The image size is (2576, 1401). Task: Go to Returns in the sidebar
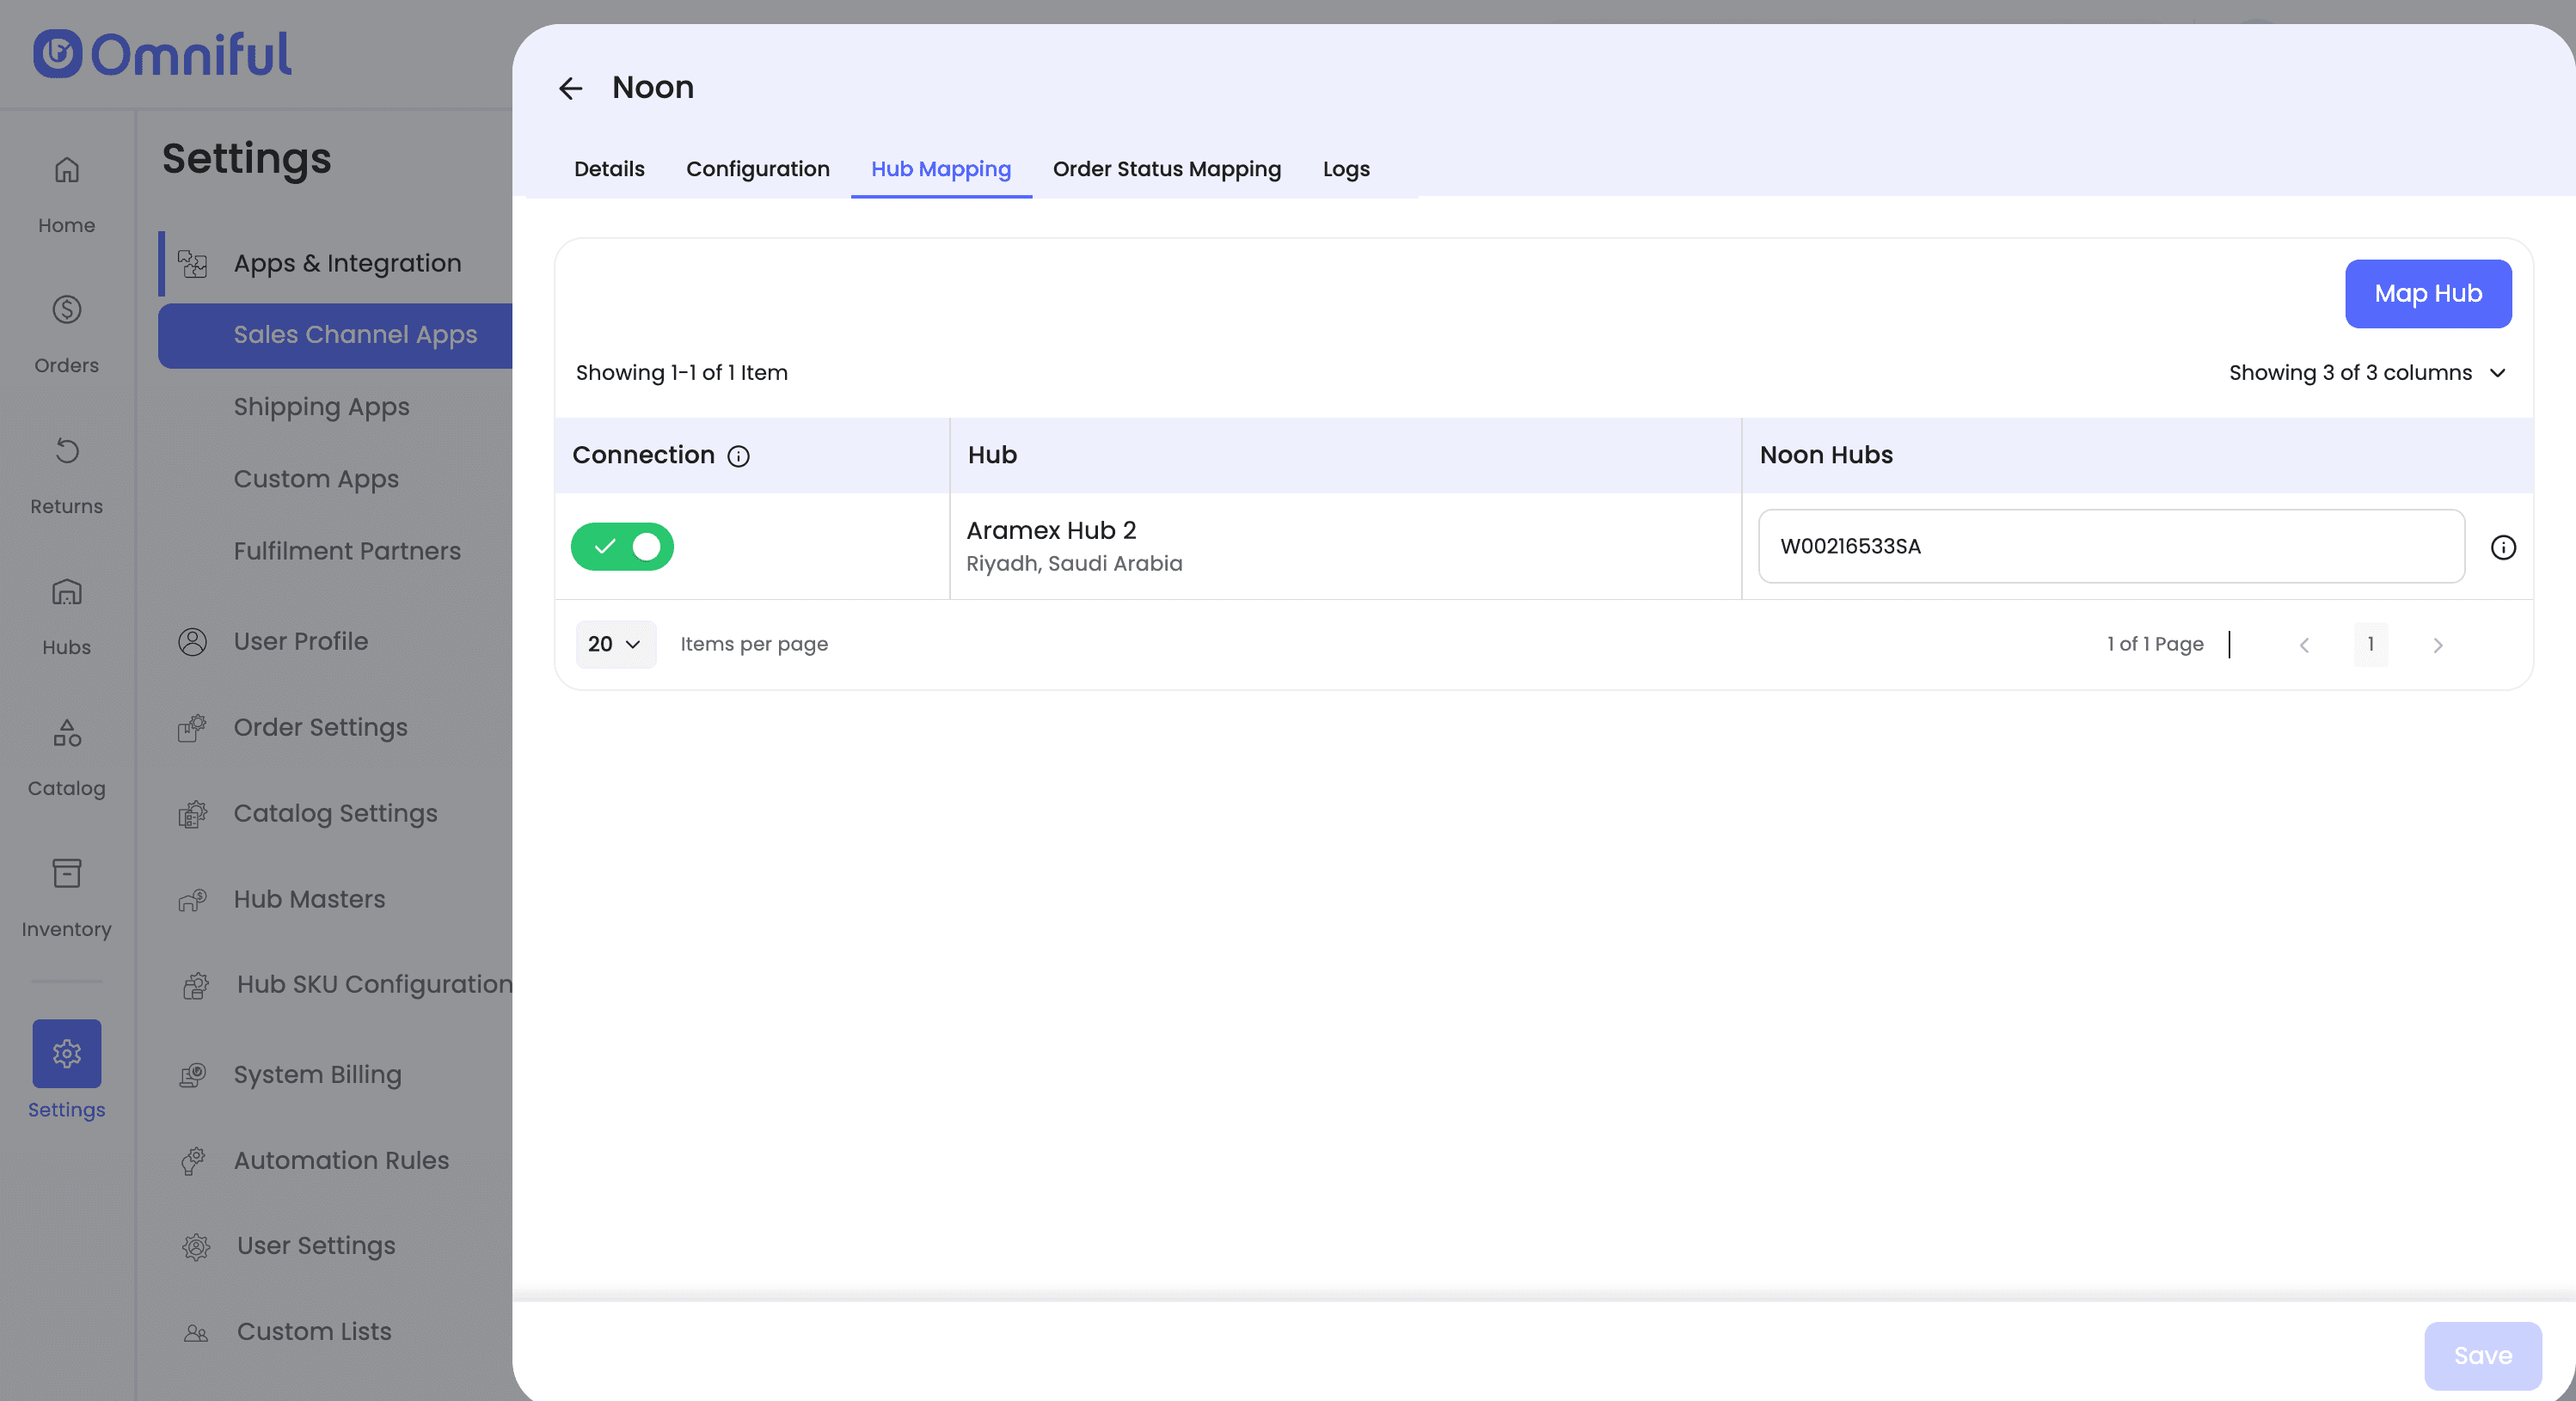(66, 476)
